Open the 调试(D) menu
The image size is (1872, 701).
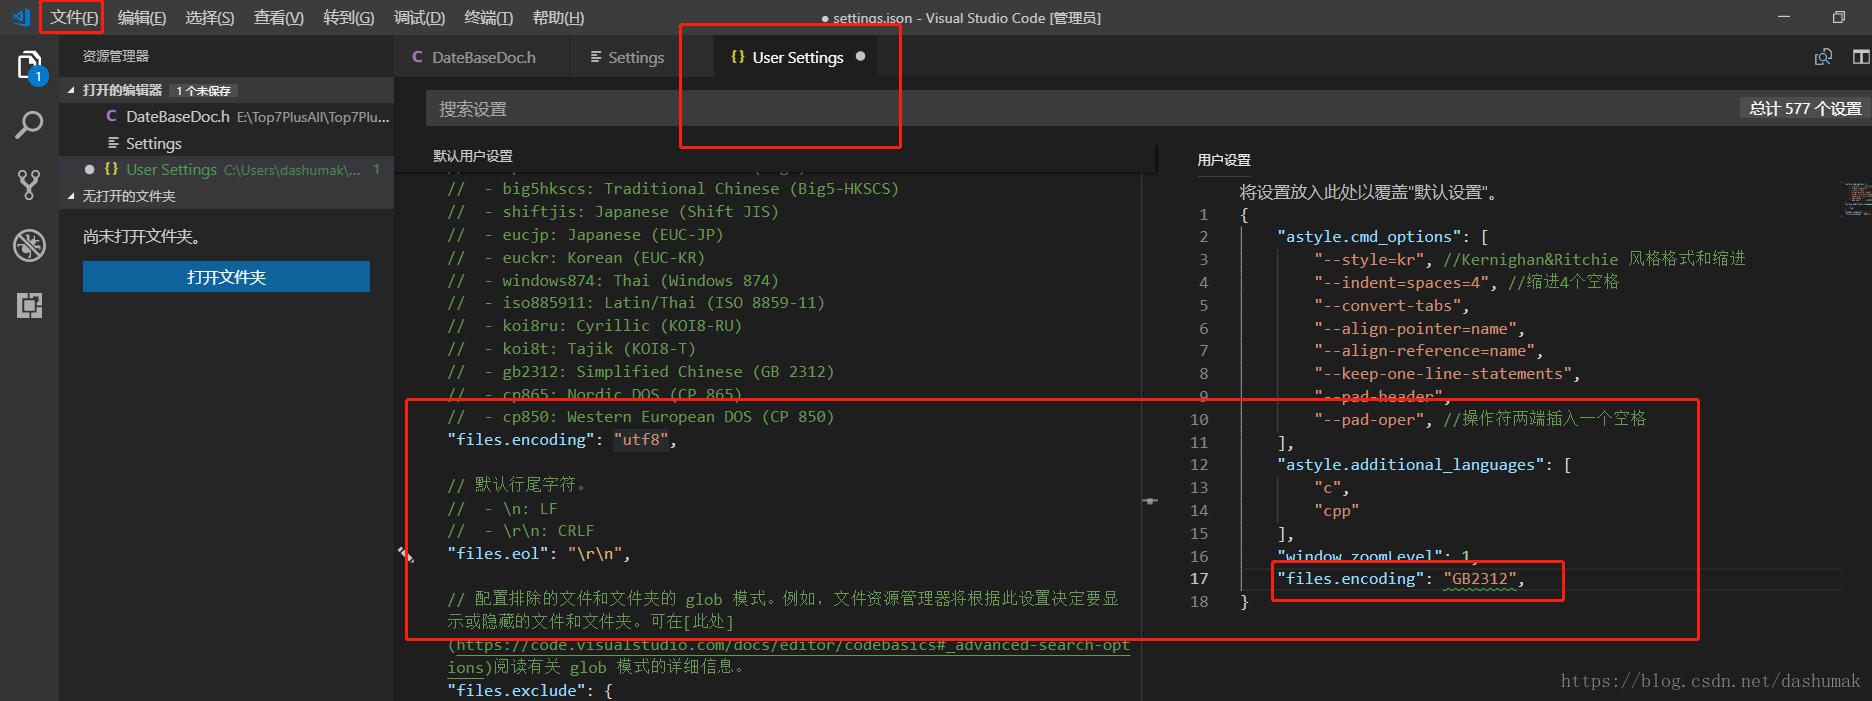pyautogui.click(x=419, y=18)
